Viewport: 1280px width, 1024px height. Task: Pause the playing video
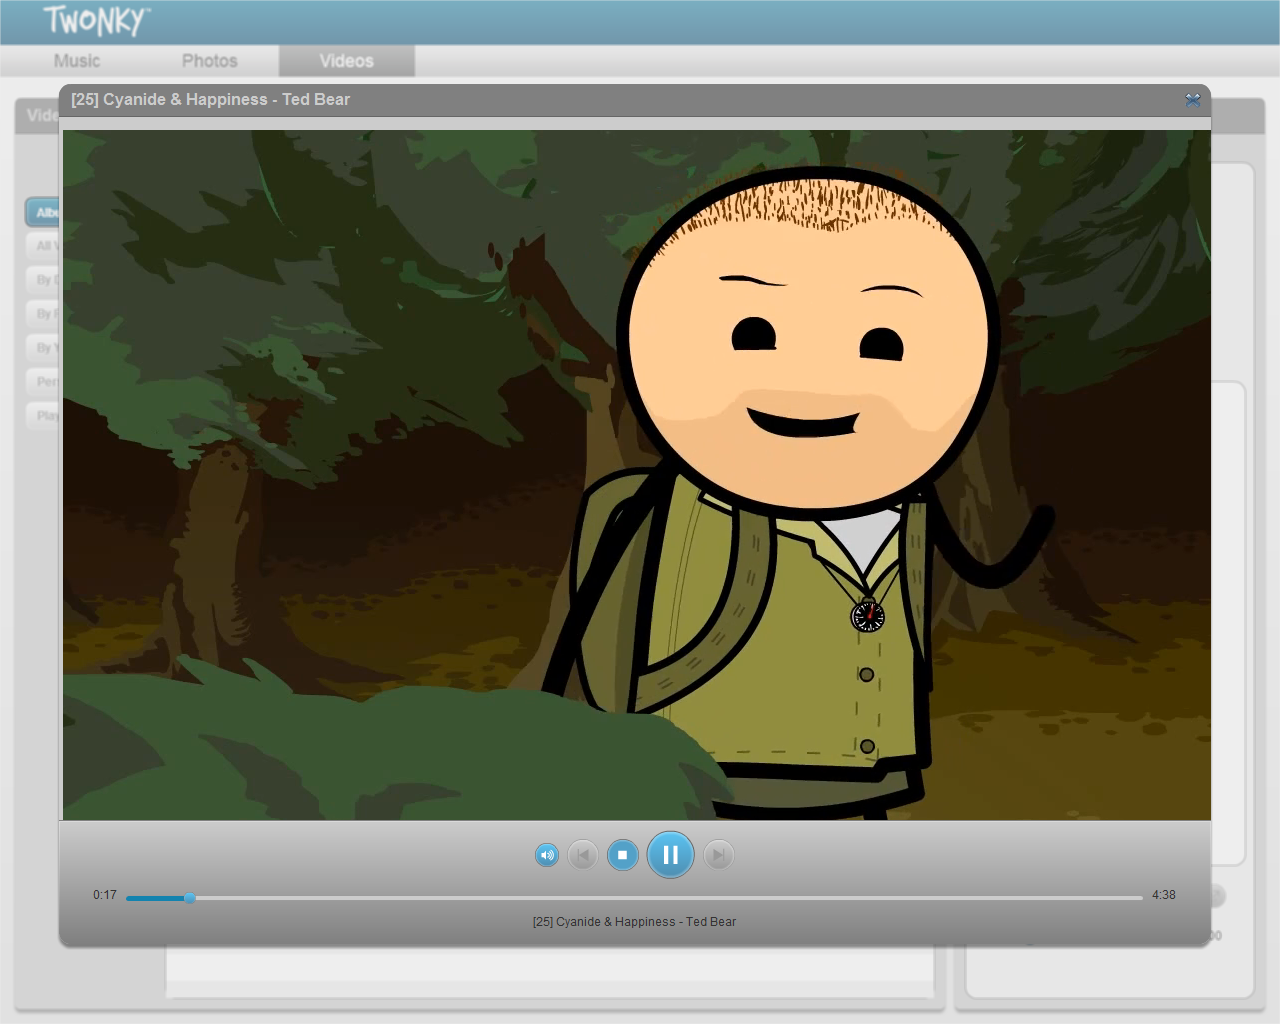coord(670,855)
